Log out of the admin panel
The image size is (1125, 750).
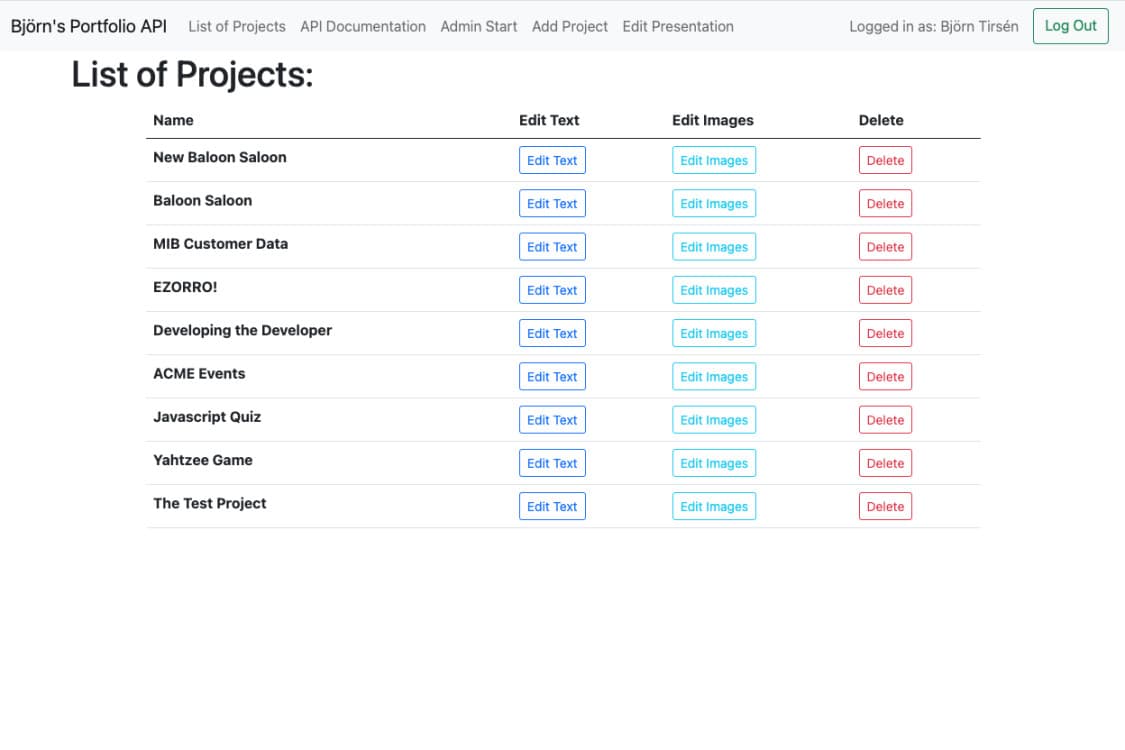click(1070, 26)
